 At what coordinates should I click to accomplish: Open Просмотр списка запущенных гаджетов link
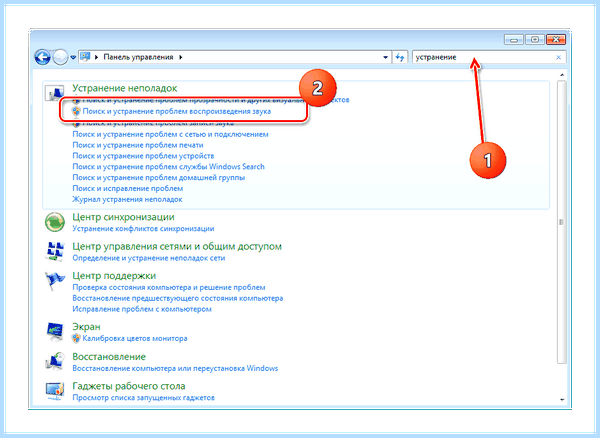(143, 397)
